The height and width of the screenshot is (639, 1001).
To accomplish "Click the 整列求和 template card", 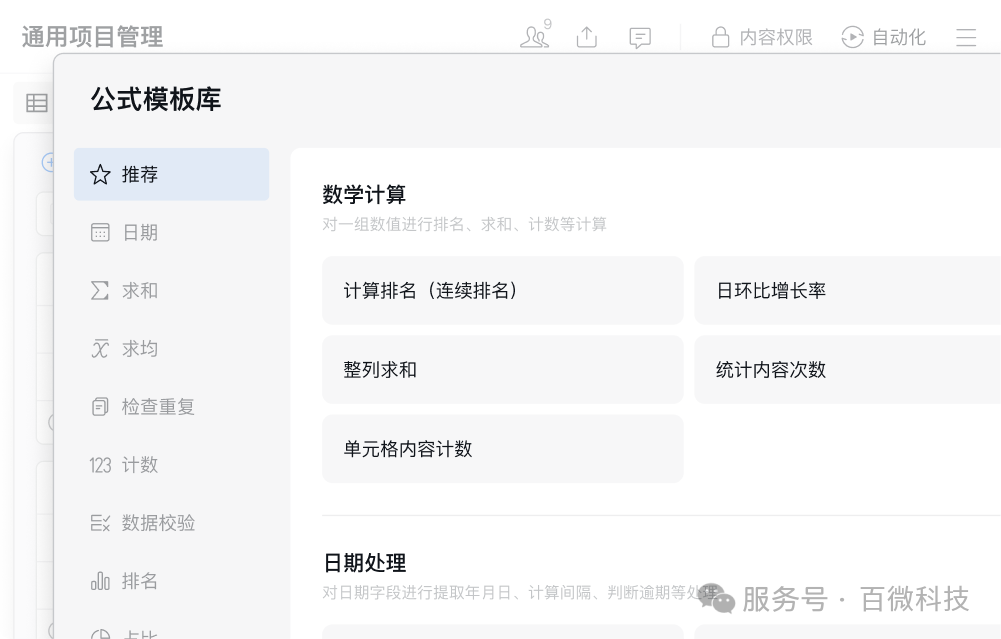I will 502,369.
